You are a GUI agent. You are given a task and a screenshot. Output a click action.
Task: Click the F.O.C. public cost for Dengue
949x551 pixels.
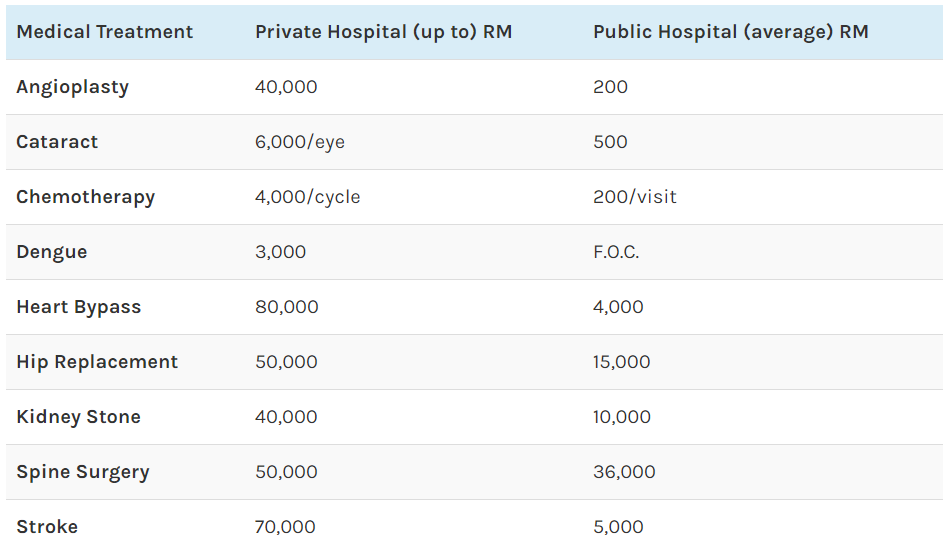coord(616,252)
